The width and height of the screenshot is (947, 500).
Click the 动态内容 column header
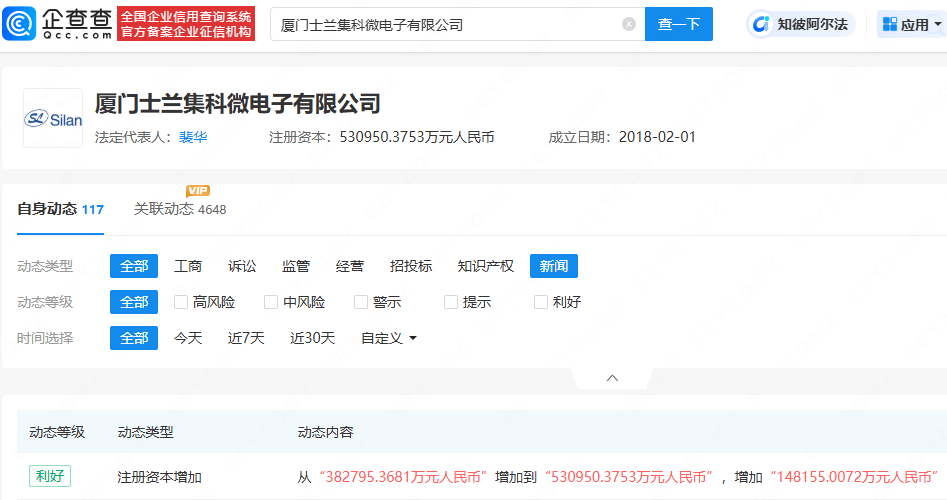point(326,432)
